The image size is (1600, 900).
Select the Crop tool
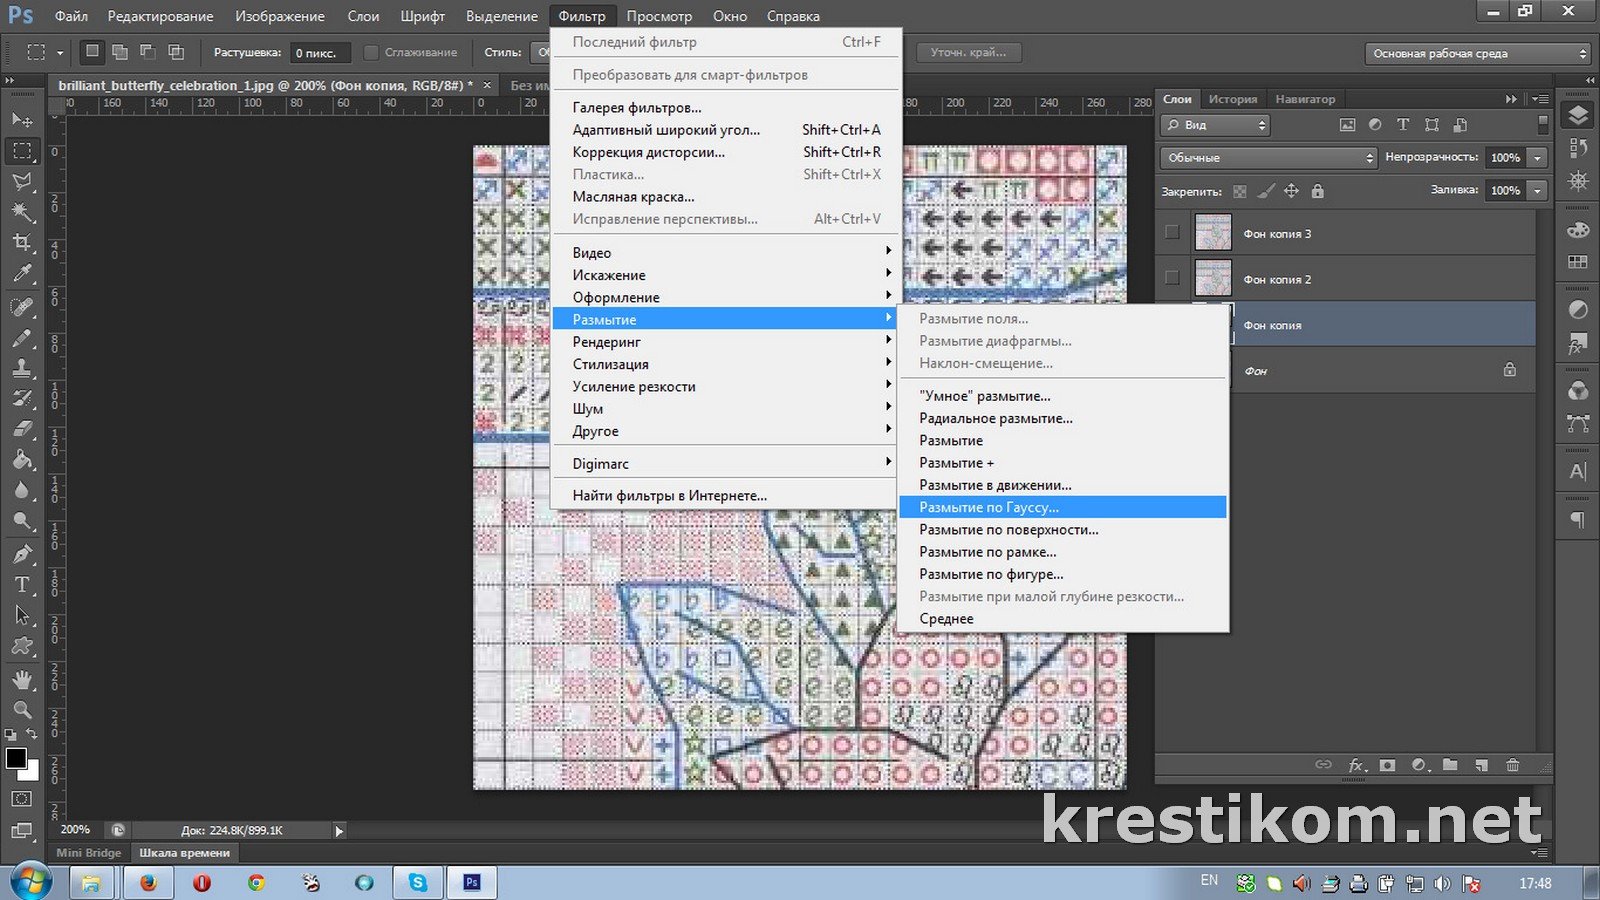(x=22, y=242)
